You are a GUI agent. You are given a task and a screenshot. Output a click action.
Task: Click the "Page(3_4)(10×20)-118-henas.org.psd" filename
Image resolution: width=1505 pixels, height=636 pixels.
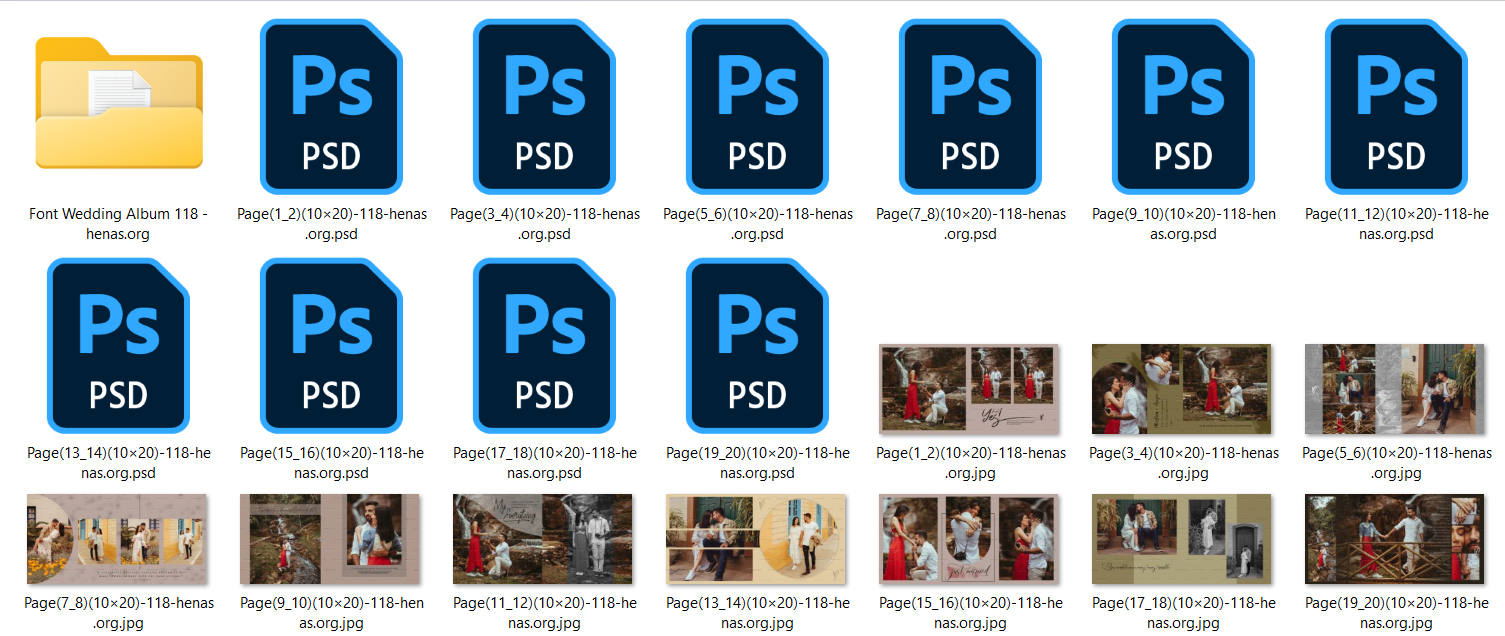pos(545,224)
